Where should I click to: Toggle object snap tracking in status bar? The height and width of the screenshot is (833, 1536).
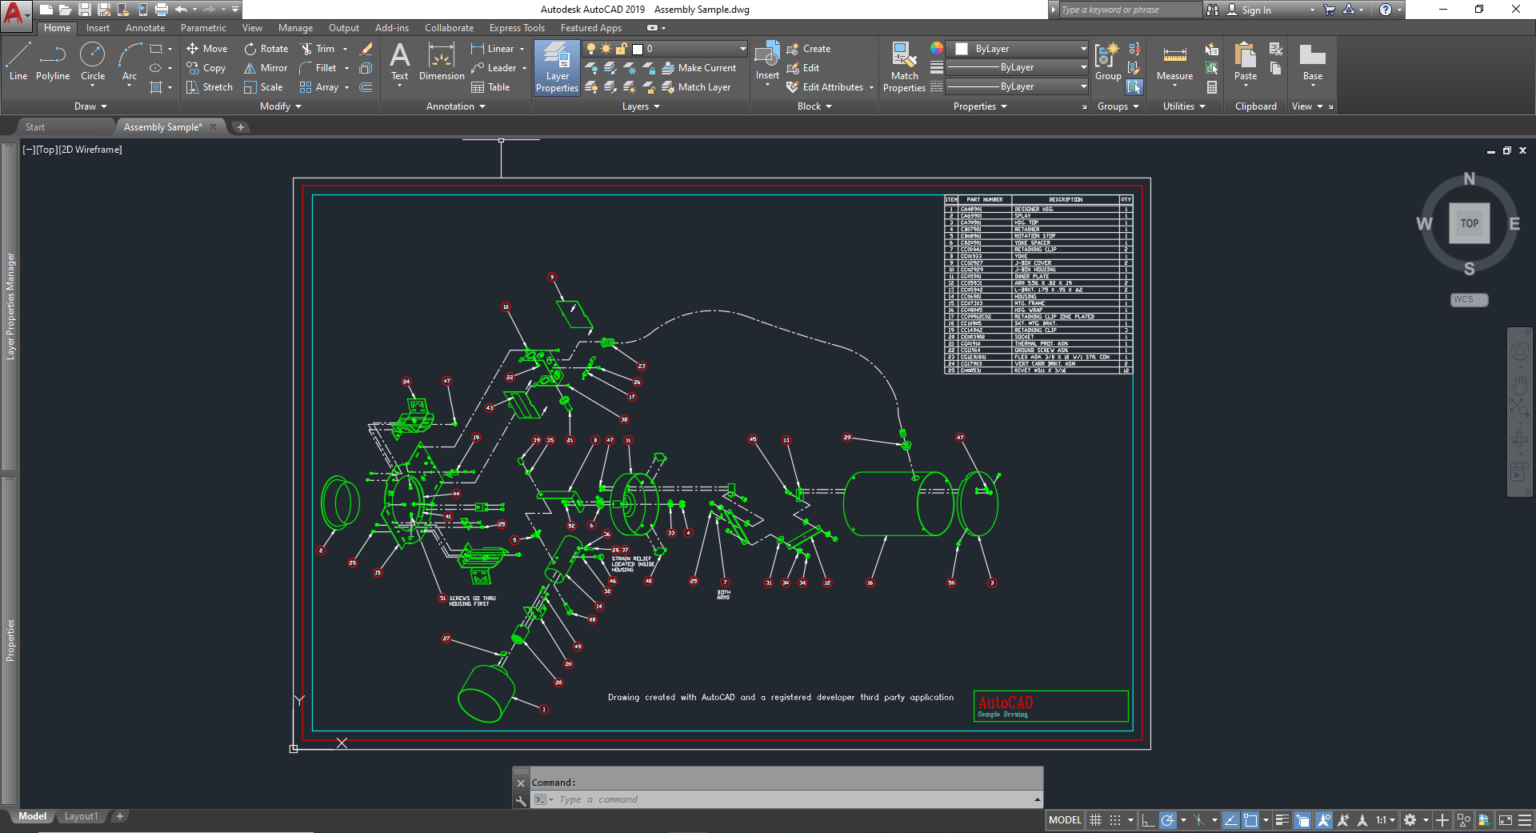point(1231,820)
